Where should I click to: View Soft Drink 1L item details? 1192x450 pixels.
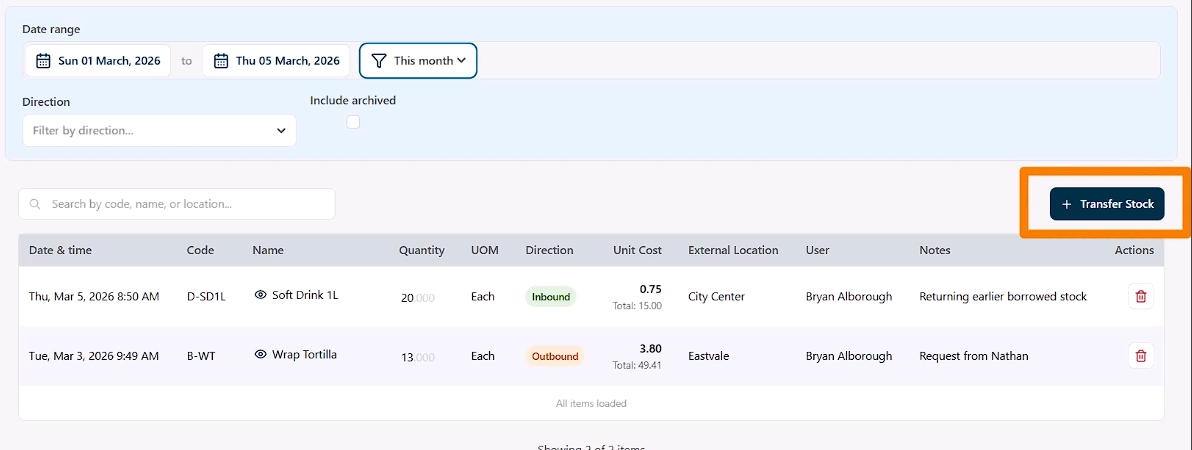(x=261, y=295)
